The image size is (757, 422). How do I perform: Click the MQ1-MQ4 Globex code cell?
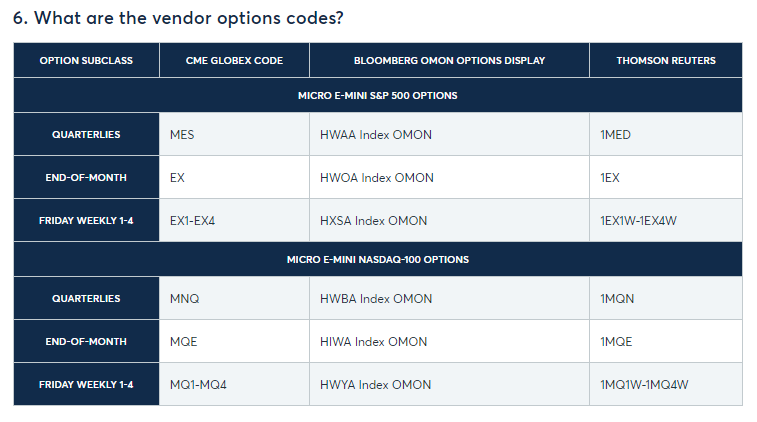198,385
